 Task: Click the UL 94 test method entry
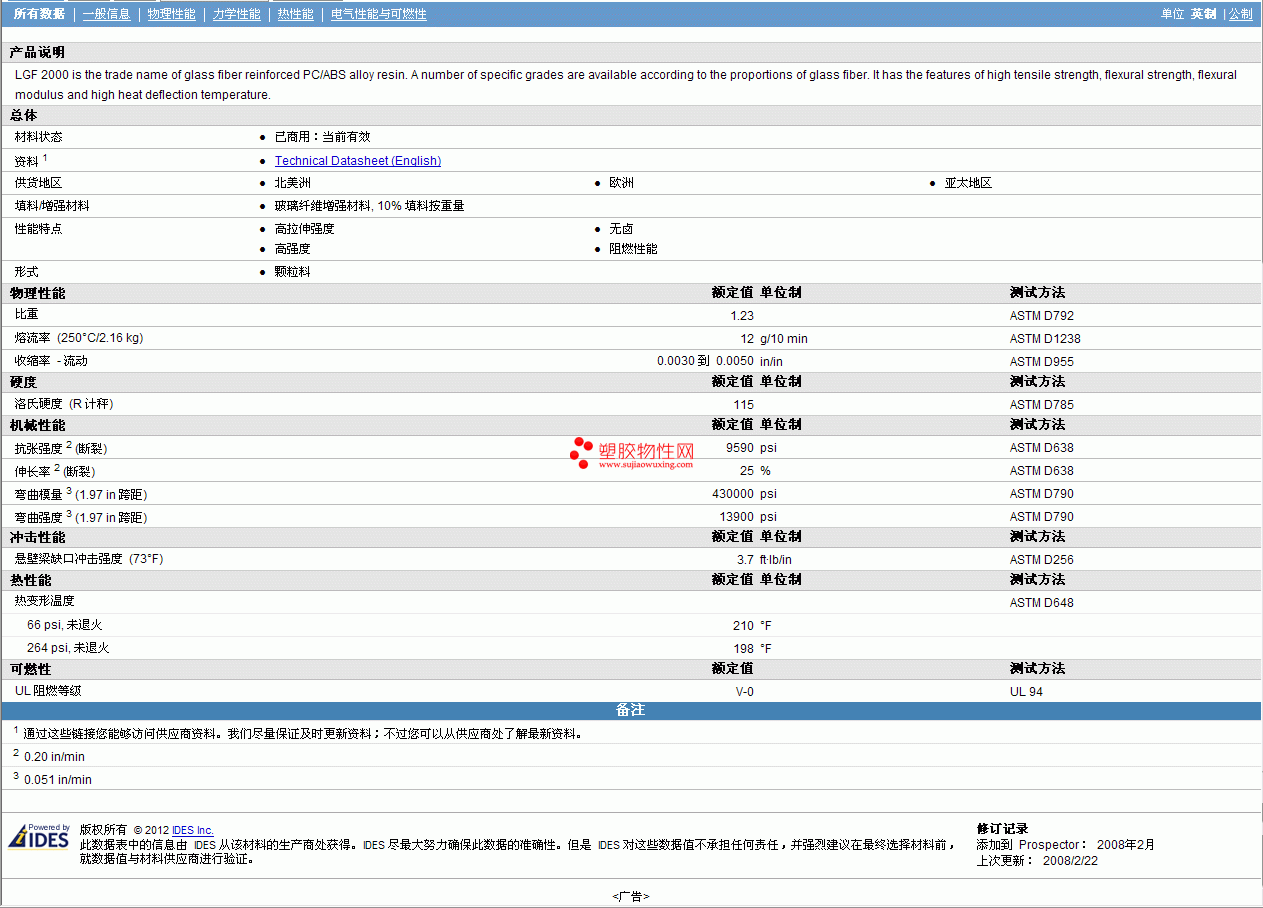(1027, 692)
